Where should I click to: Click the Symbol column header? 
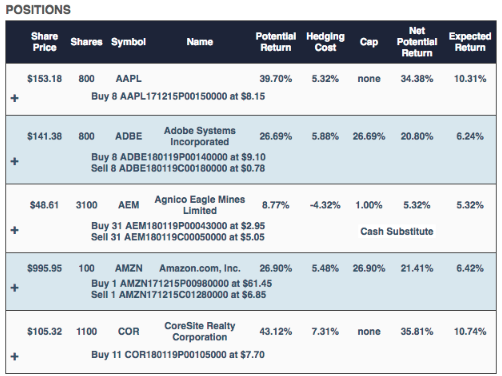128,42
